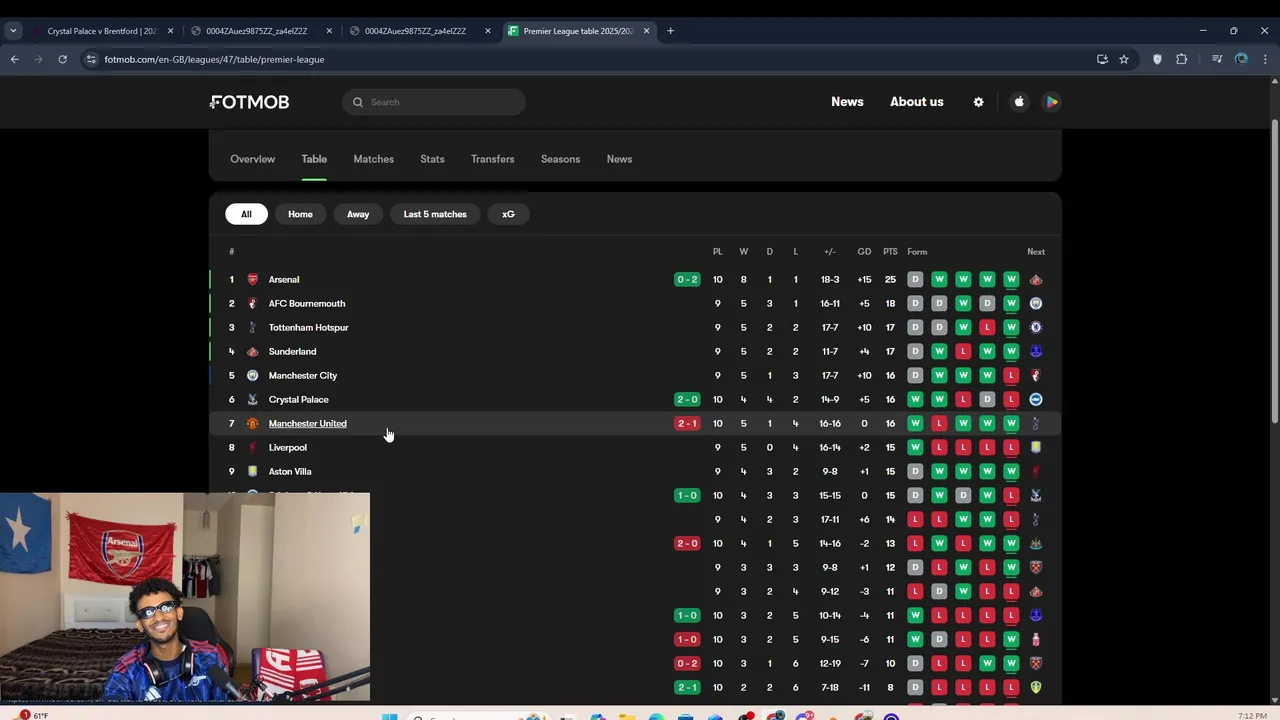Click the page vertical scrollbar
1280x720 pixels.
[1273, 270]
